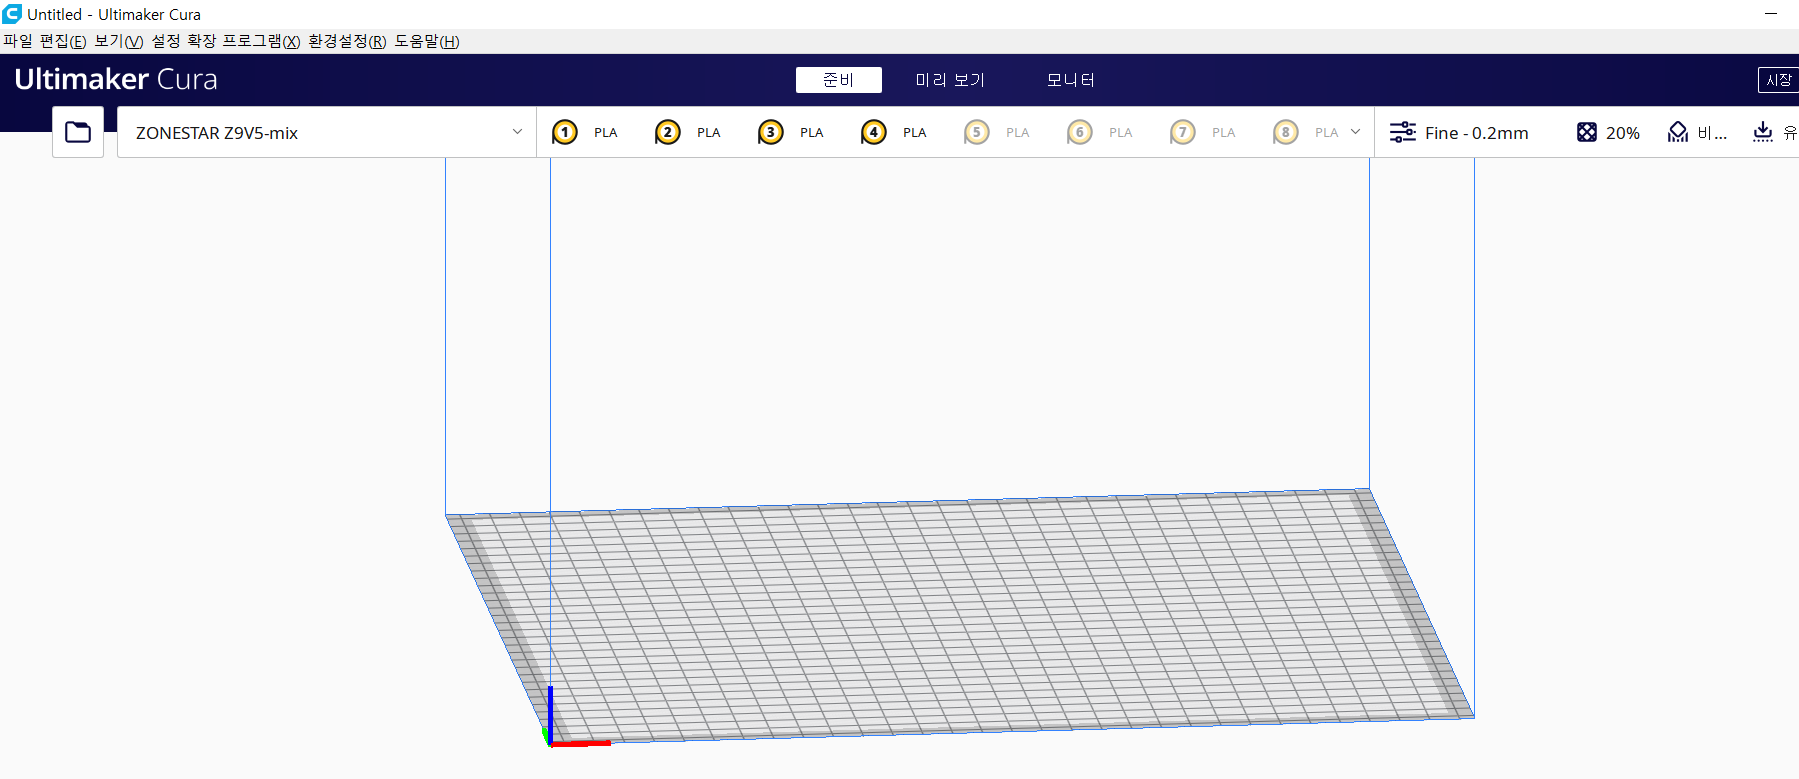Click the infill density icon
This screenshot has height=779, width=1799.
coord(1587,132)
